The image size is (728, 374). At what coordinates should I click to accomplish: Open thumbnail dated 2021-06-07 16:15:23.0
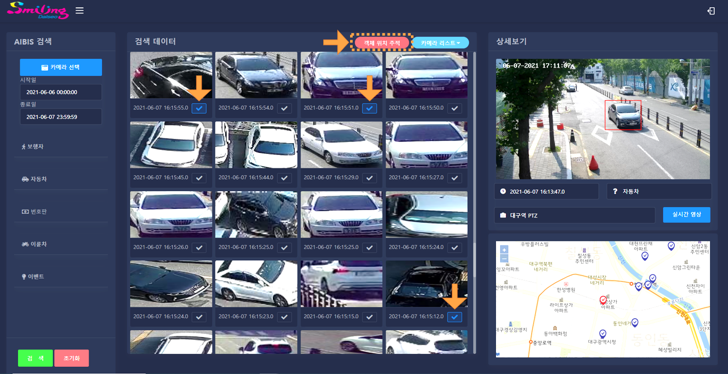pos(256,284)
